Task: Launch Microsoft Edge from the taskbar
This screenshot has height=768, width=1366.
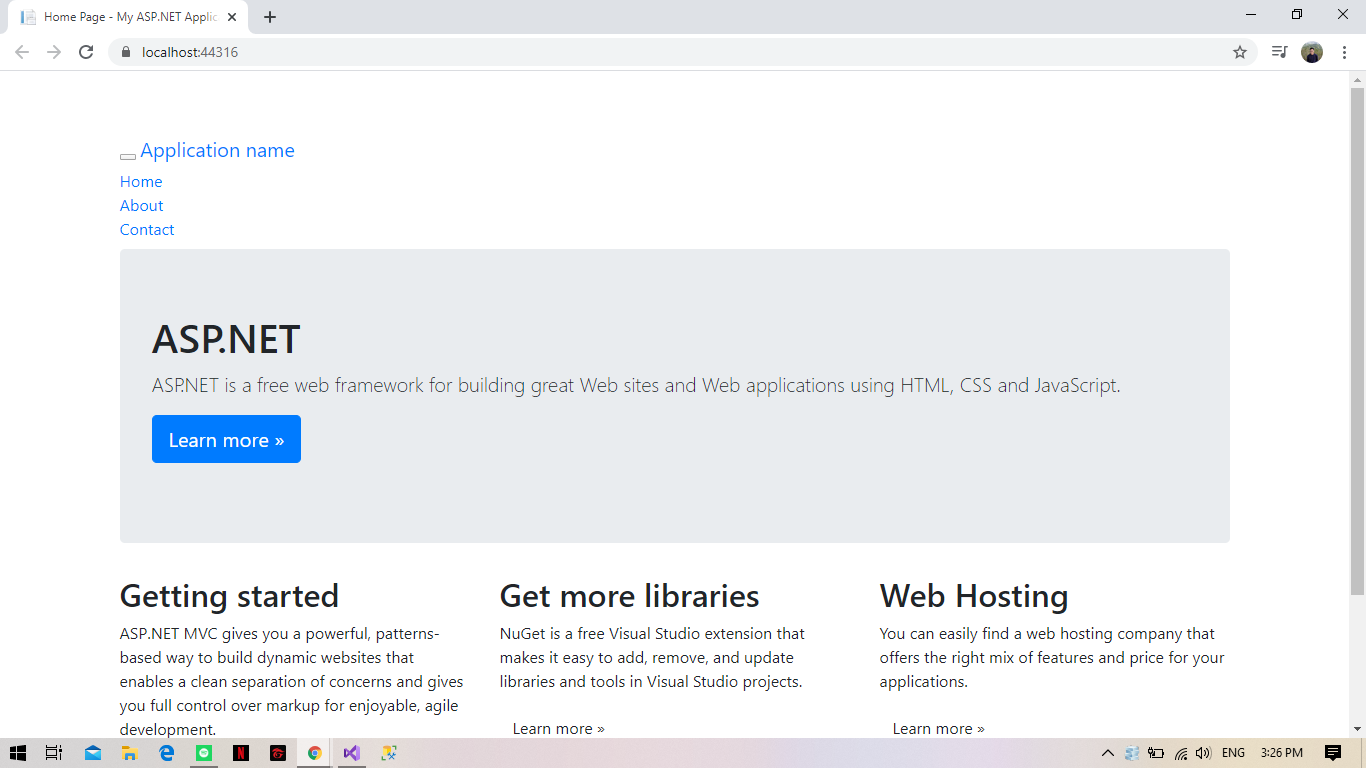Action: click(167, 753)
